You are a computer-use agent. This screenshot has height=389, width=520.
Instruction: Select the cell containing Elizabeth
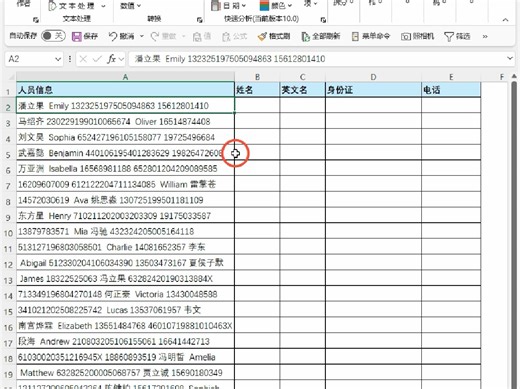click(x=125, y=326)
